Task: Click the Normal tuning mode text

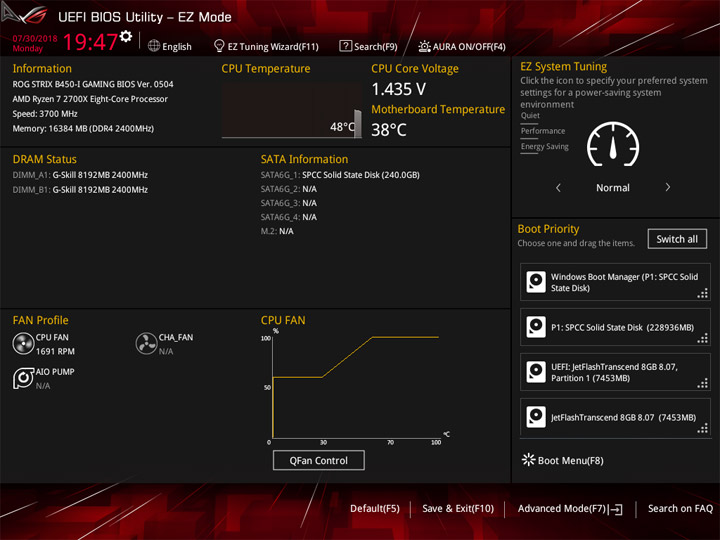Action: [613, 187]
